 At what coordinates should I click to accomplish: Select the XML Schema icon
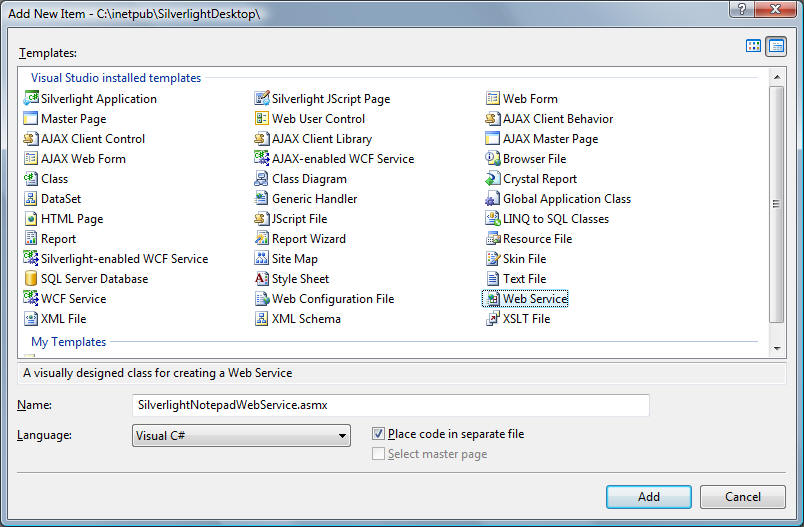[262, 318]
